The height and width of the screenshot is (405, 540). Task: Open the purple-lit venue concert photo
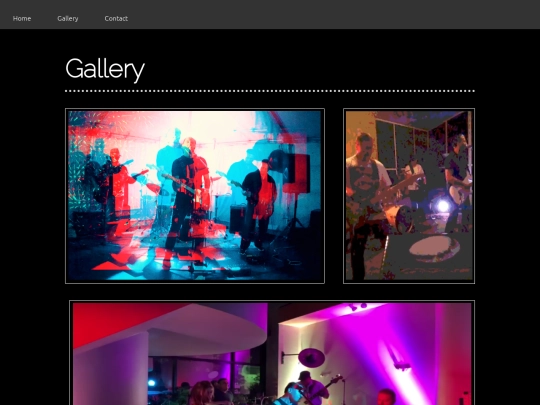point(272,353)
